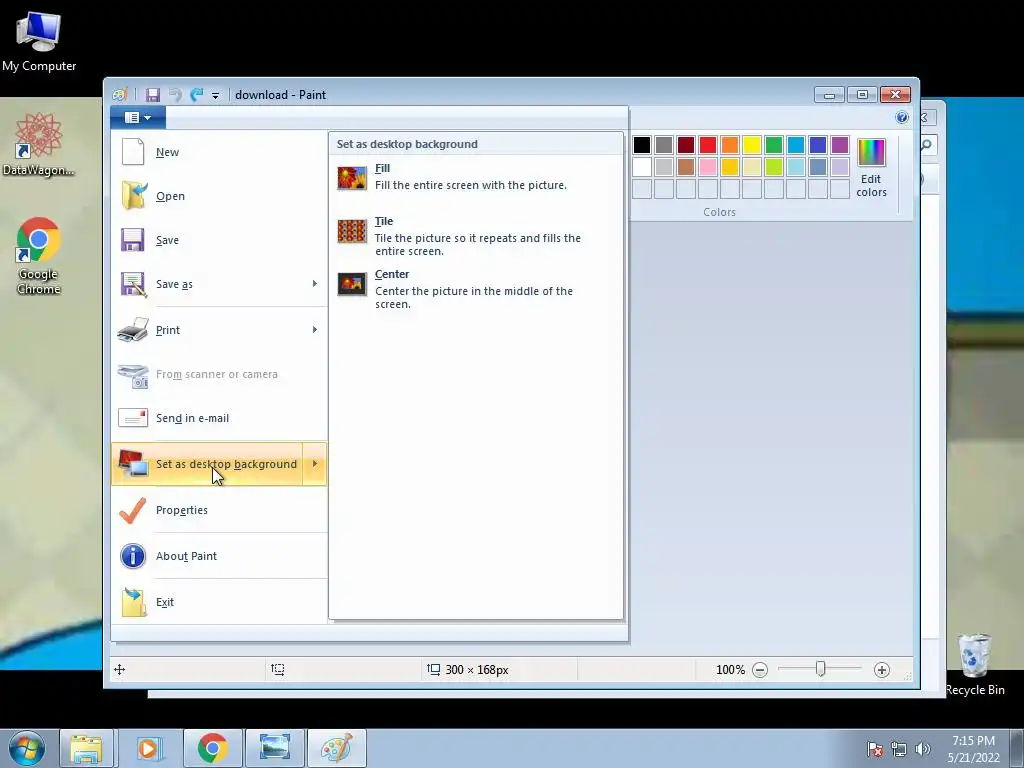Select the Center background option
This screenshot has width=1024, height=768.
(x=475, y=289)
